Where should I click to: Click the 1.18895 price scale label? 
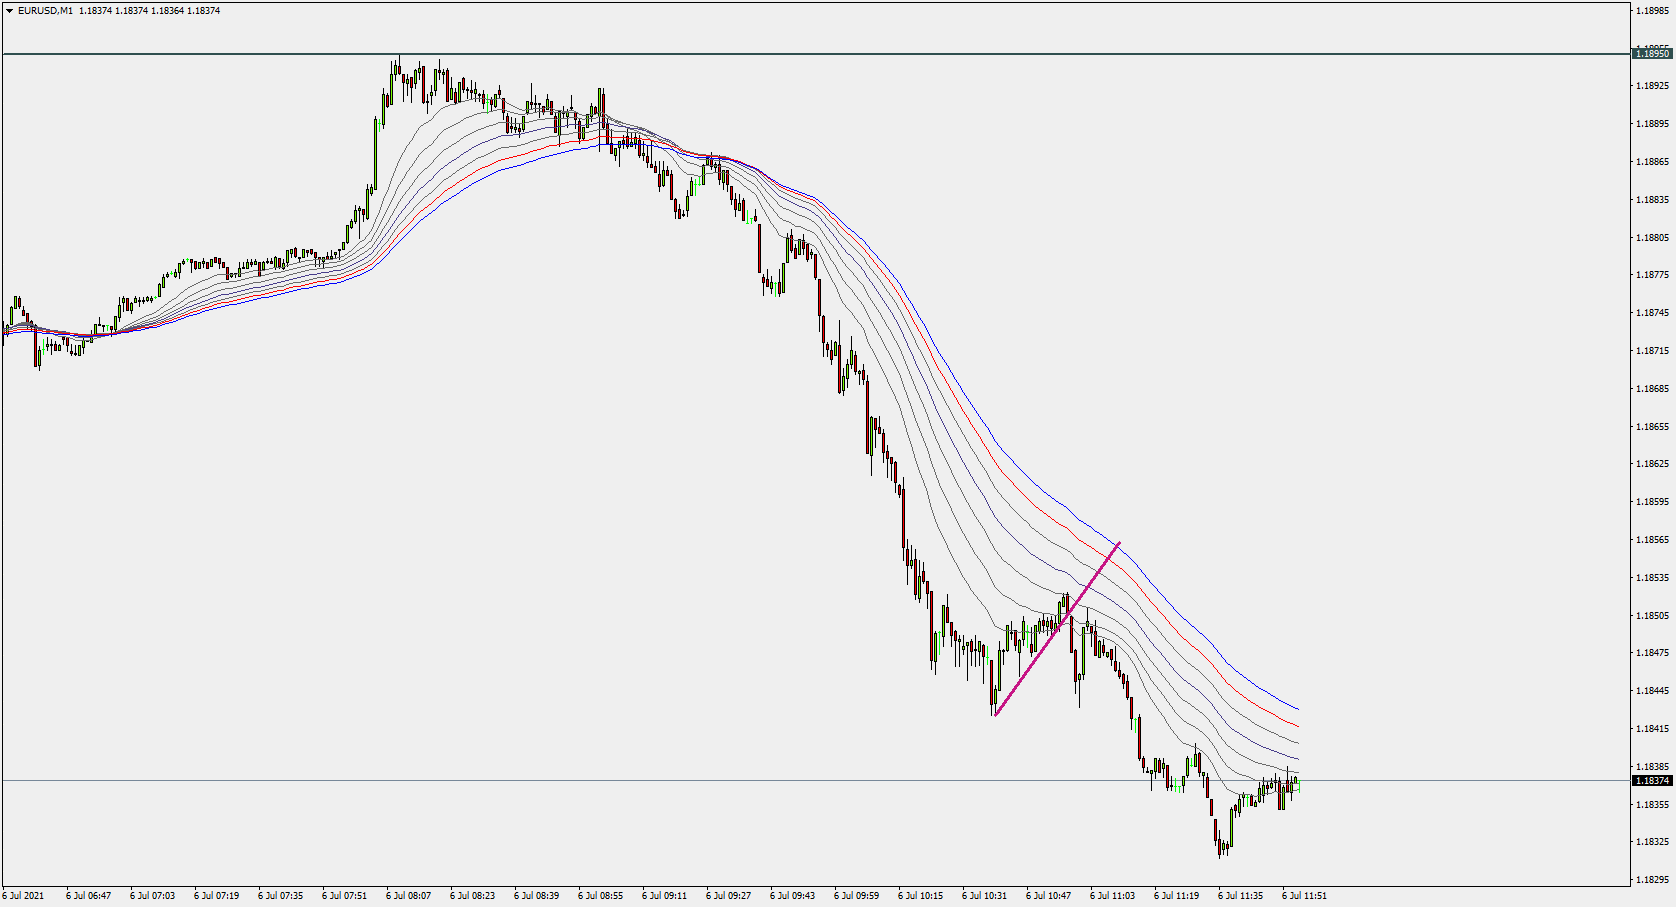click(1653, 124)
